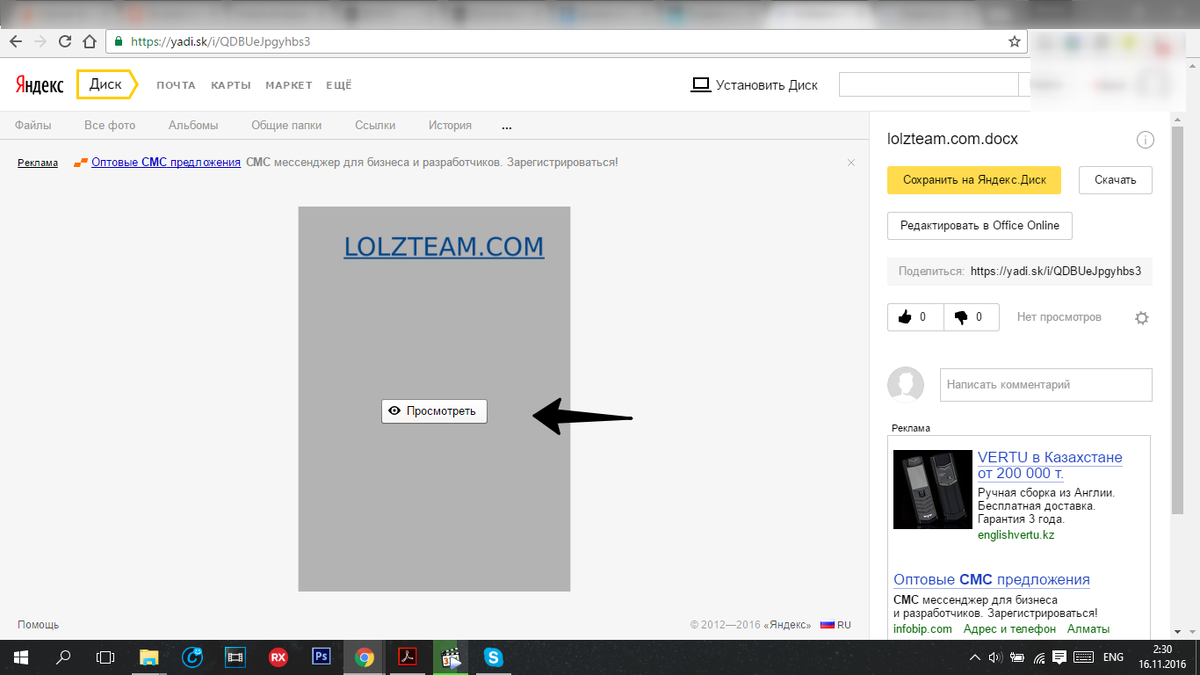Click the Yandex search input field

(x=928, y=85)
